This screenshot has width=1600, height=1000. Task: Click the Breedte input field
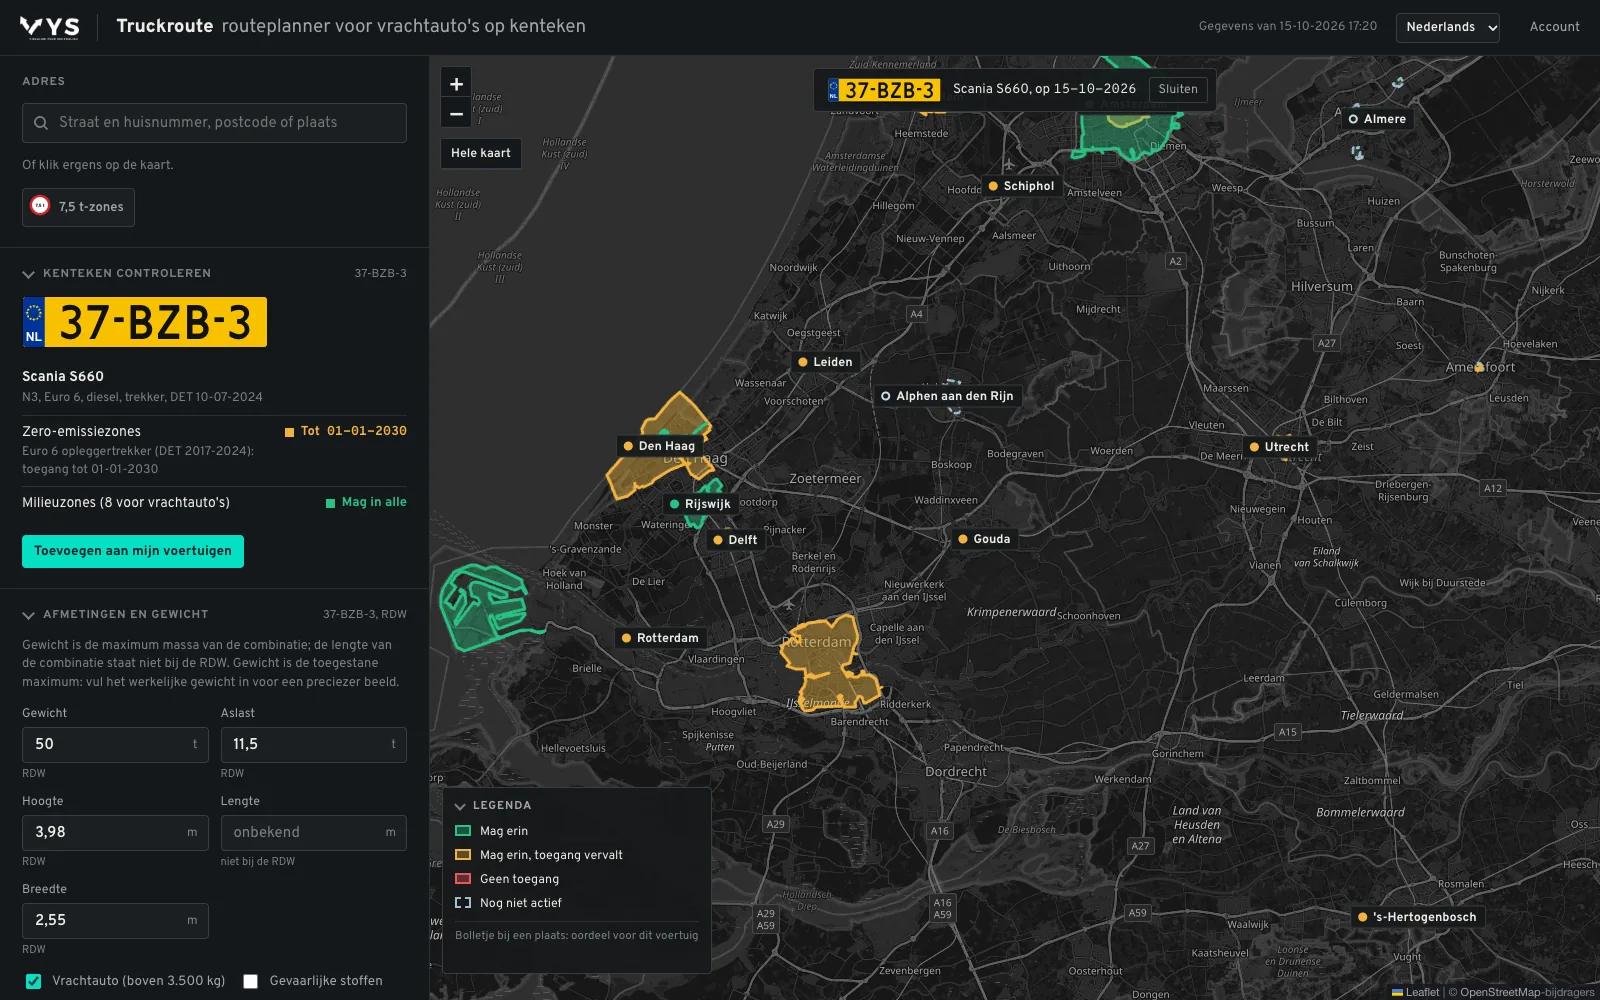[x=115, y=921]
